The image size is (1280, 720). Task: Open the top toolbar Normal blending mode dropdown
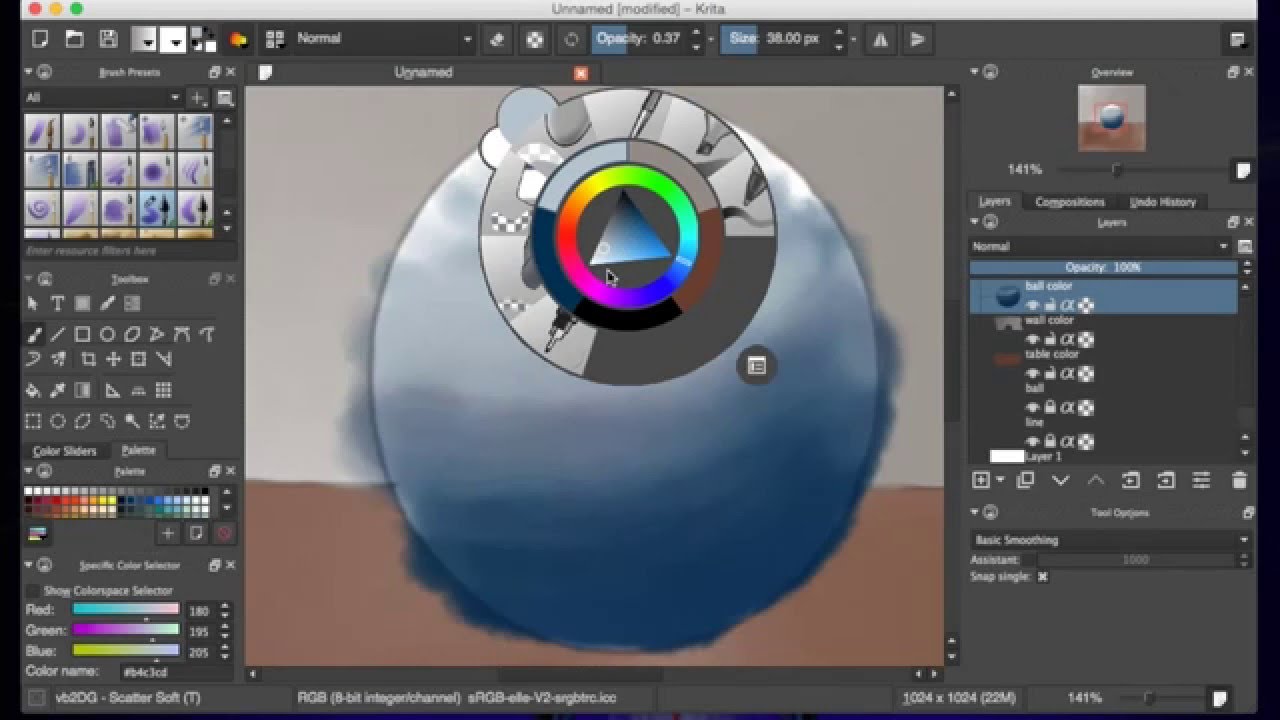383,39
